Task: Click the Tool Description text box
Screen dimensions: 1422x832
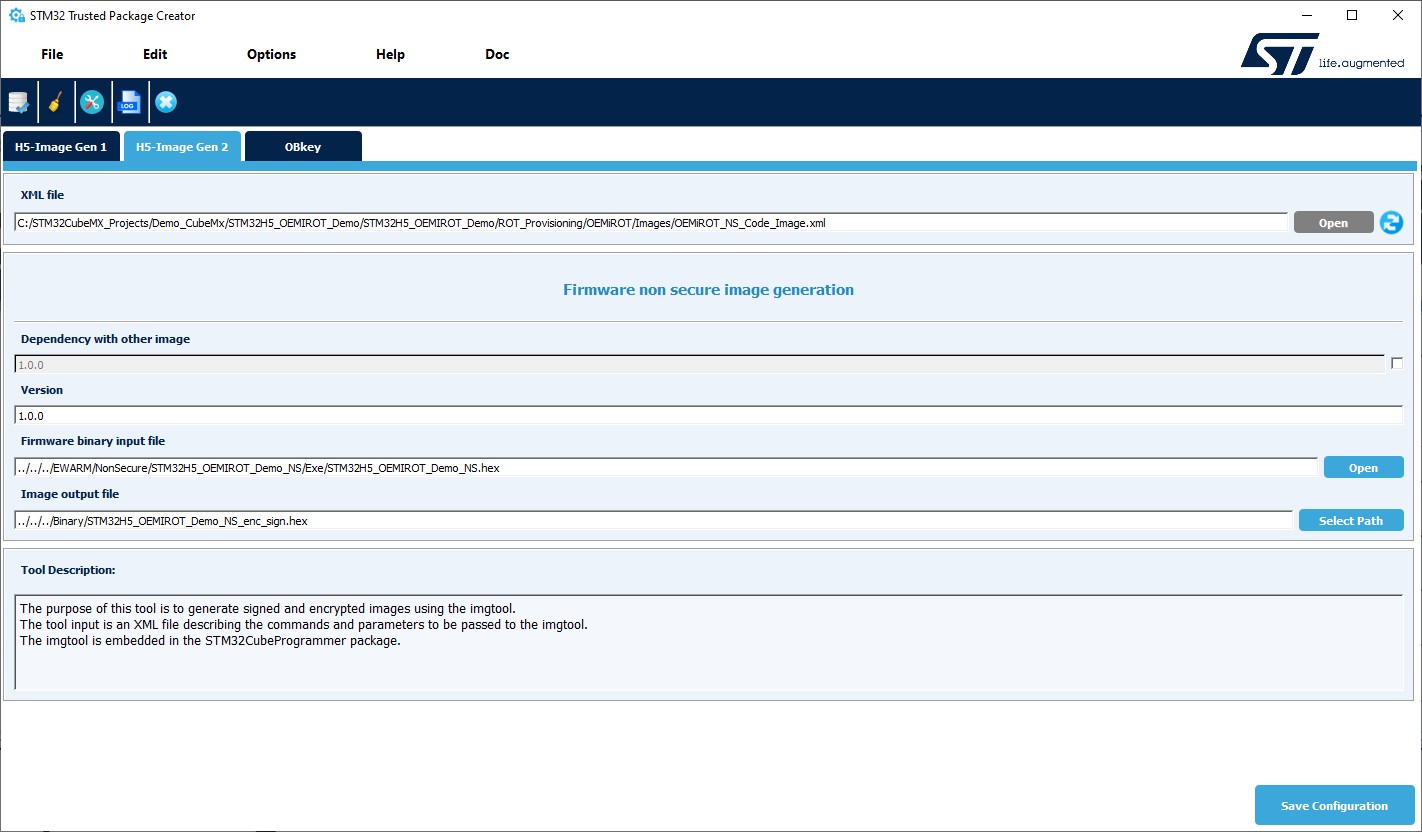Action: point(709,642)
